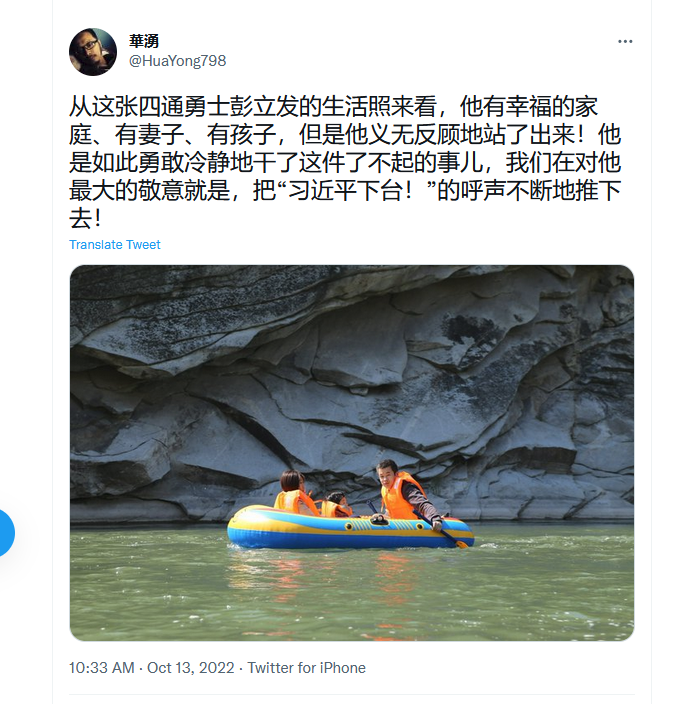Click the Translate Tweet link

tap(114, 245)
